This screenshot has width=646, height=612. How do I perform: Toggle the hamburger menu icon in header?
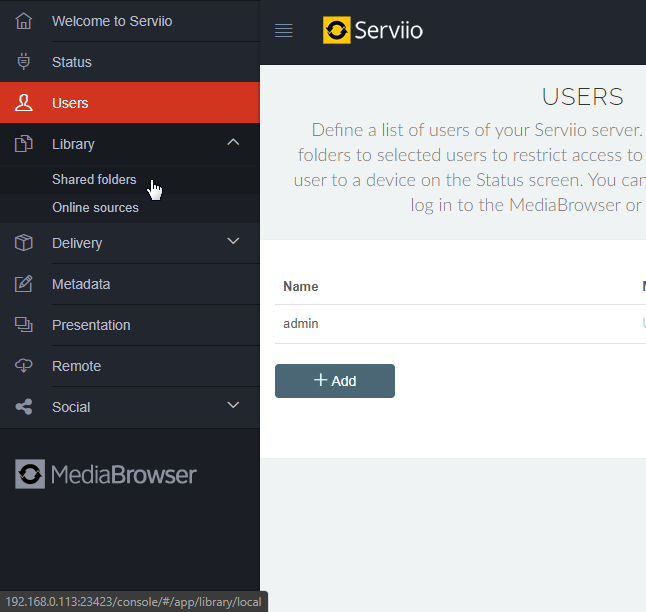[283, 30]
